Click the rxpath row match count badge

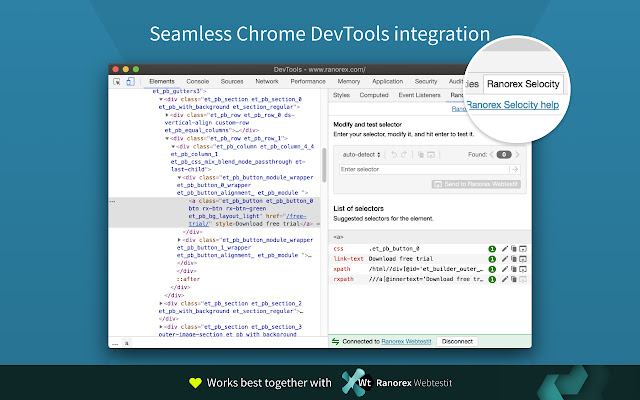492,280
